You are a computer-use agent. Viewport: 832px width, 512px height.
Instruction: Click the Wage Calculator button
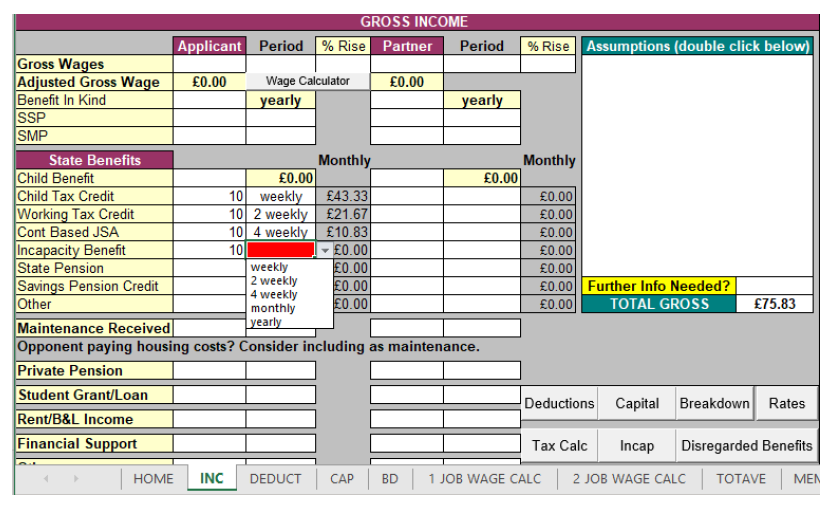308,81
